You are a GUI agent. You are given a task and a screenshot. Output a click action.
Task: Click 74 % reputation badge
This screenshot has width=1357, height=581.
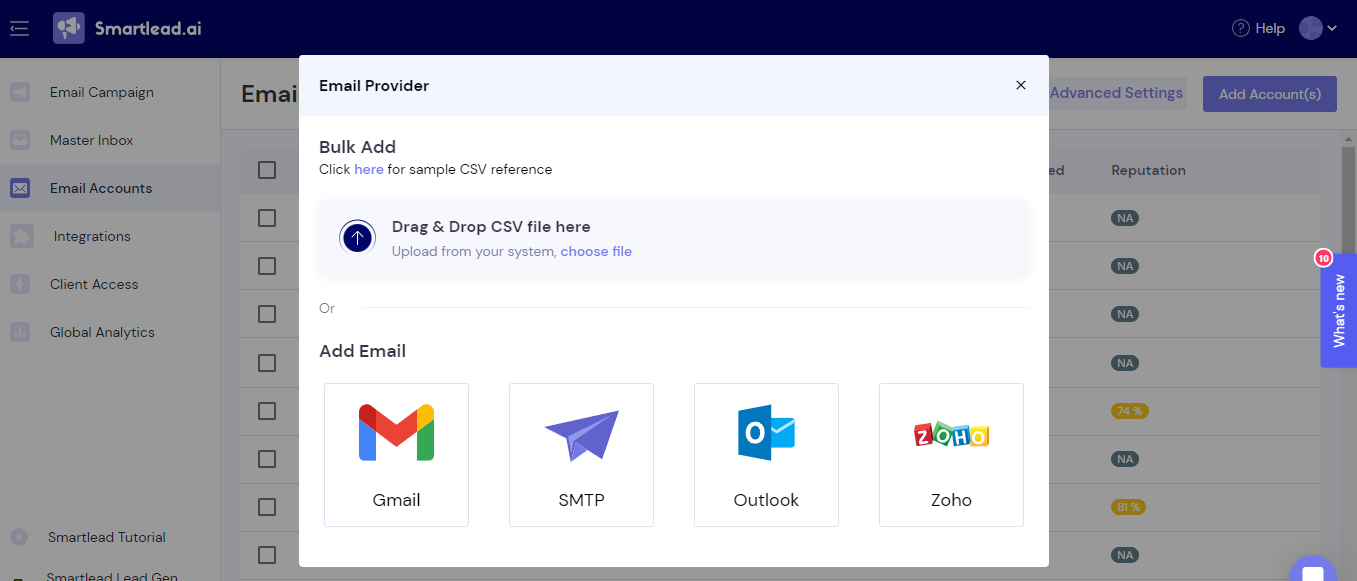click(1128, 411)
